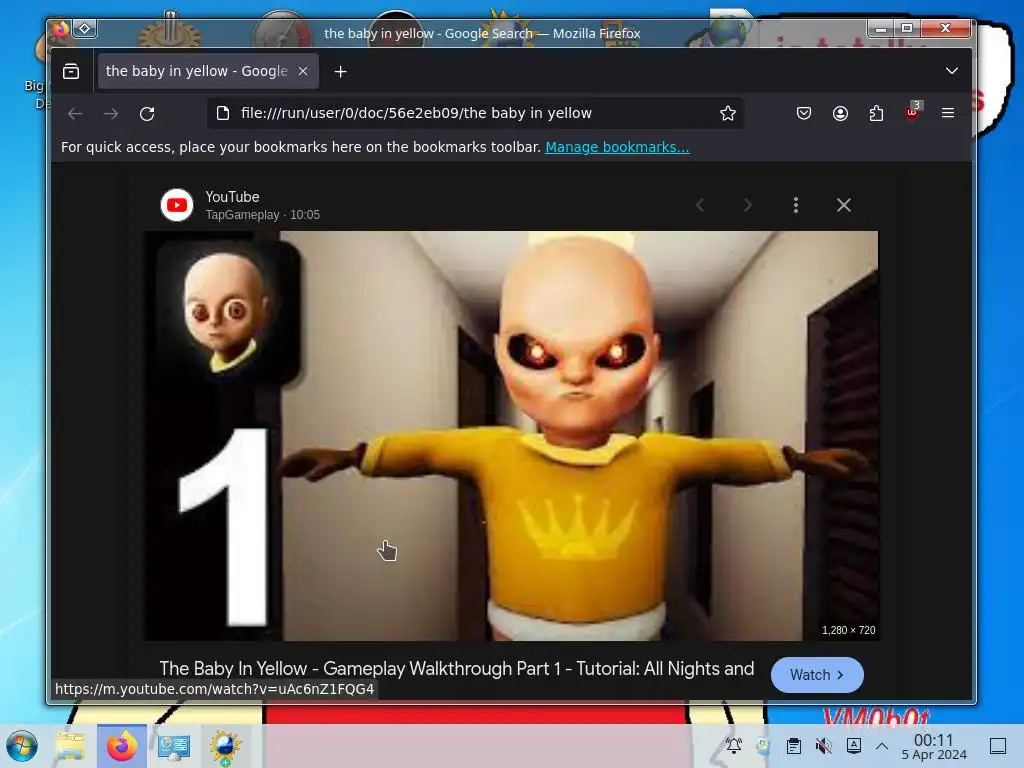1024x768 pixels.
Task: Show next image result arrow
Action: tap(748, 205)
